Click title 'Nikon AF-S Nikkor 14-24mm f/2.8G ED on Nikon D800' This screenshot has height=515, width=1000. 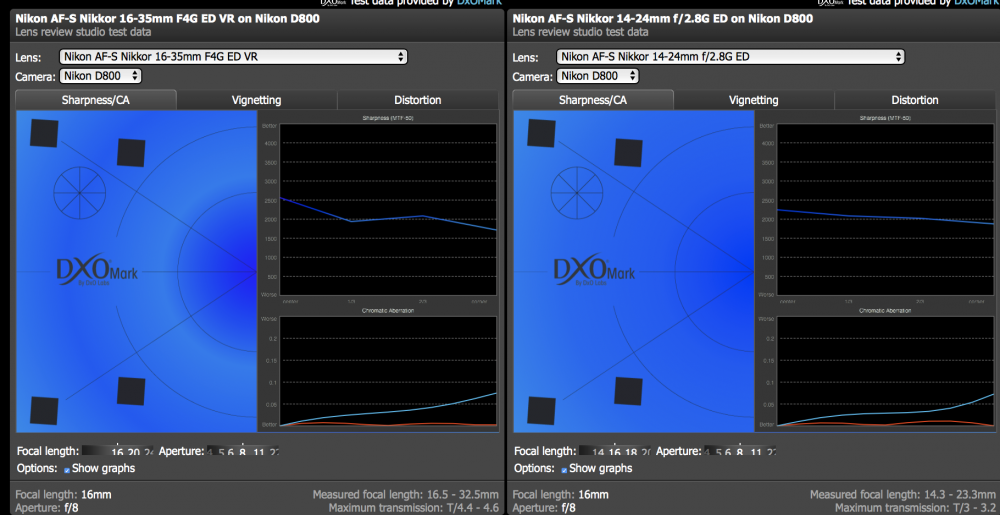coord(663,18)
